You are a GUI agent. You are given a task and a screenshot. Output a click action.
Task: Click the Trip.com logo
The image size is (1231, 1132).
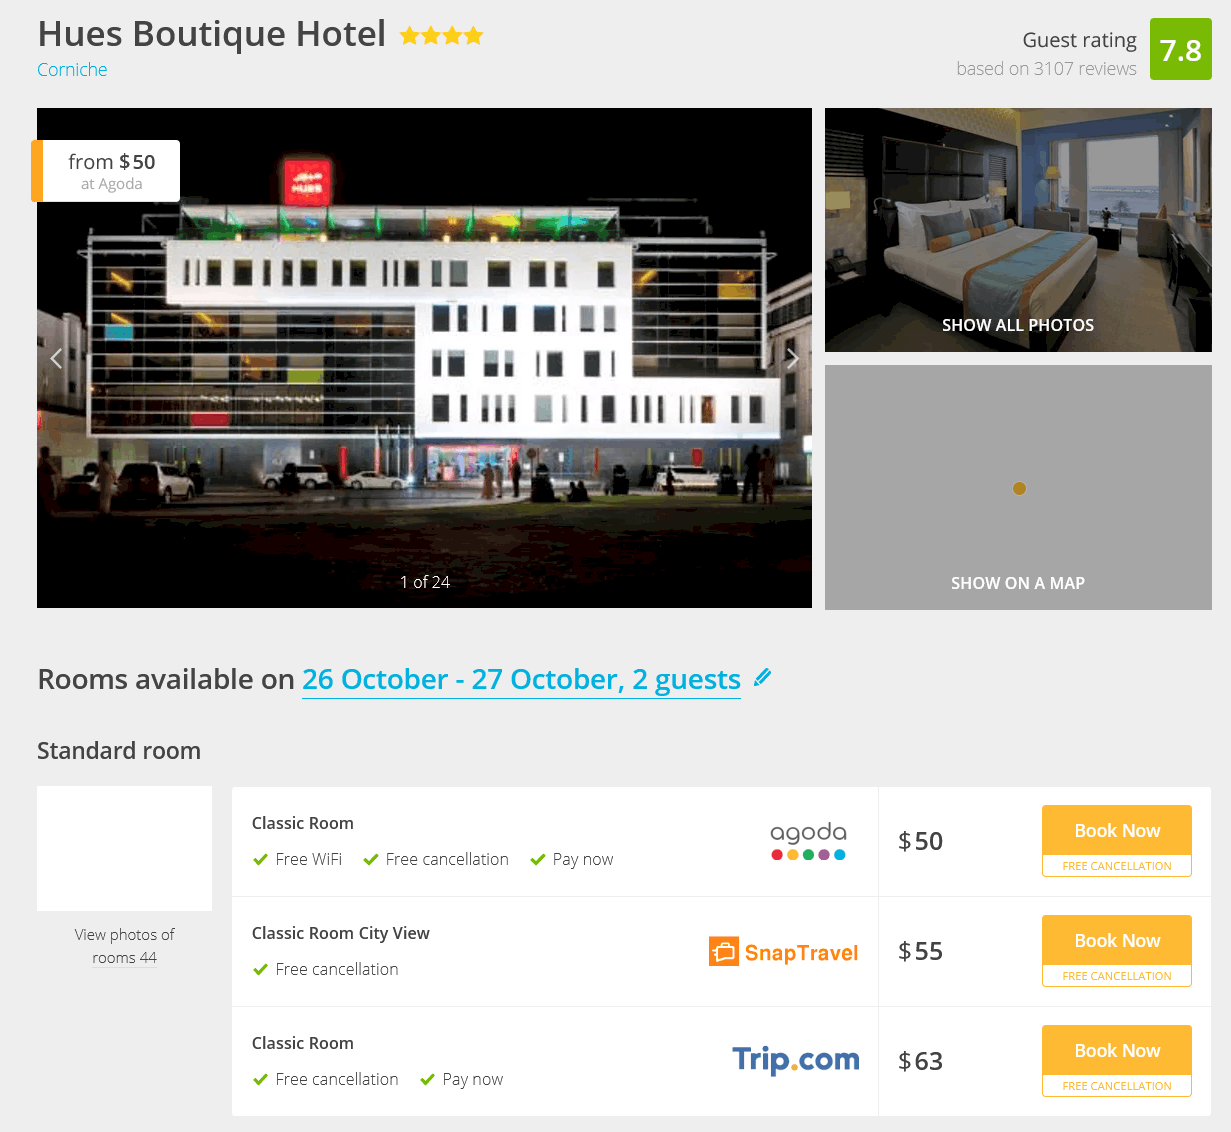(x=795, y=1060)
